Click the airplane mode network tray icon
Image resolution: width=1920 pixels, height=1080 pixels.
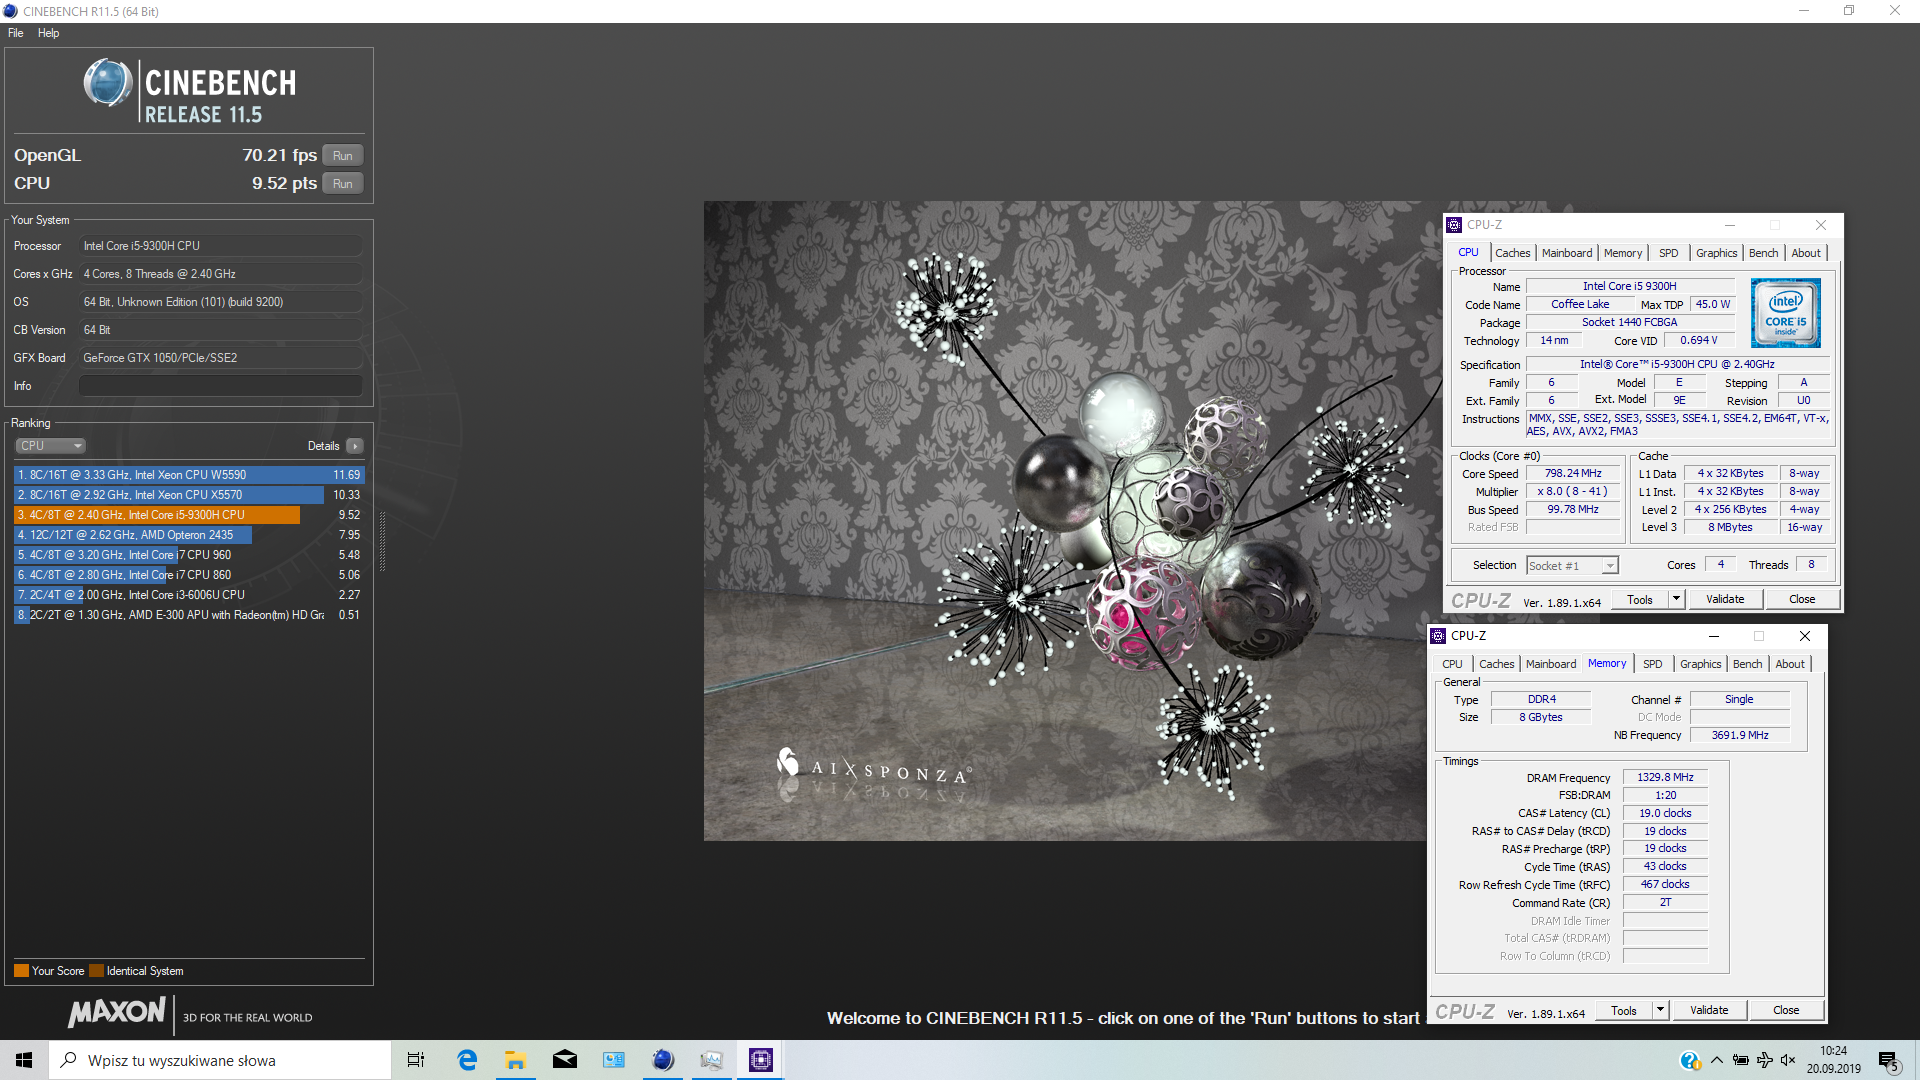[x=1764, y=1060]
